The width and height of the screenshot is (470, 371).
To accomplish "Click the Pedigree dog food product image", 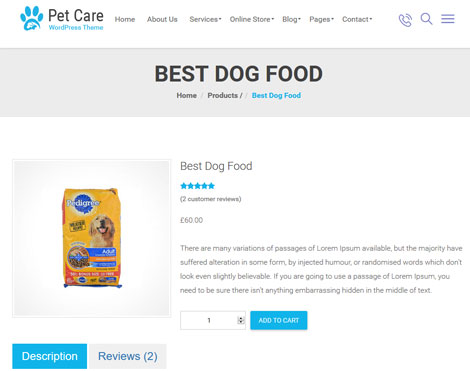I will 92,238.
